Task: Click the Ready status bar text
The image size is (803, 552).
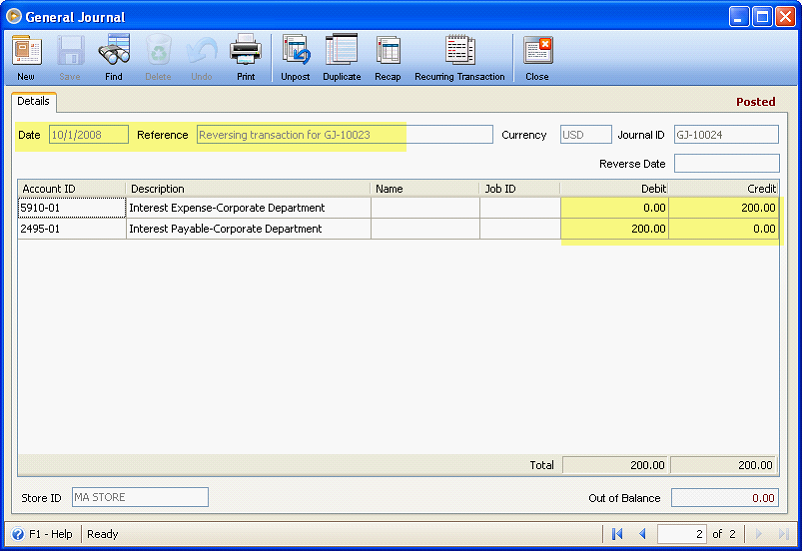Action: tap(102, 534)
